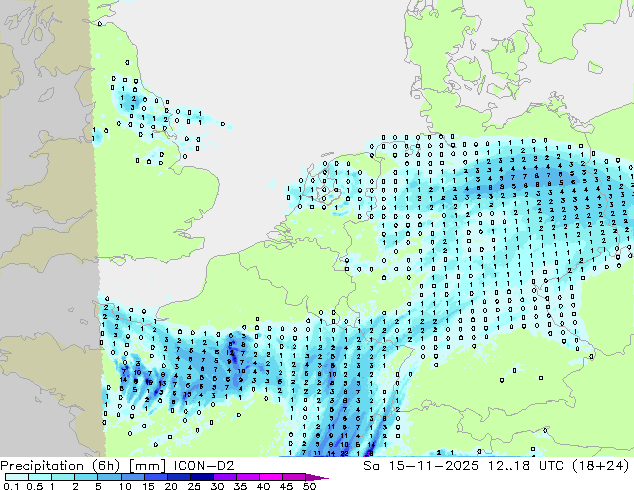Click the 1–2 mm legend swatch

(63, 477)
